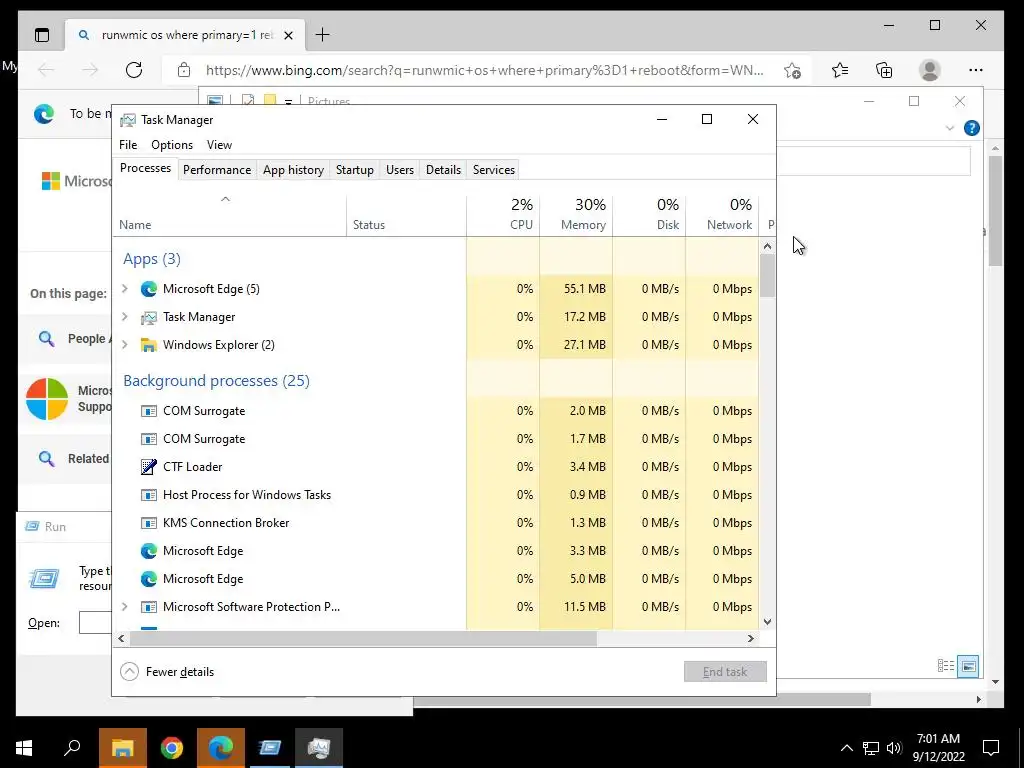Click the Apps (3) group header
The height and width of the screenshot is (768, 1024).
pyautogui.click(x=152, y=259)
